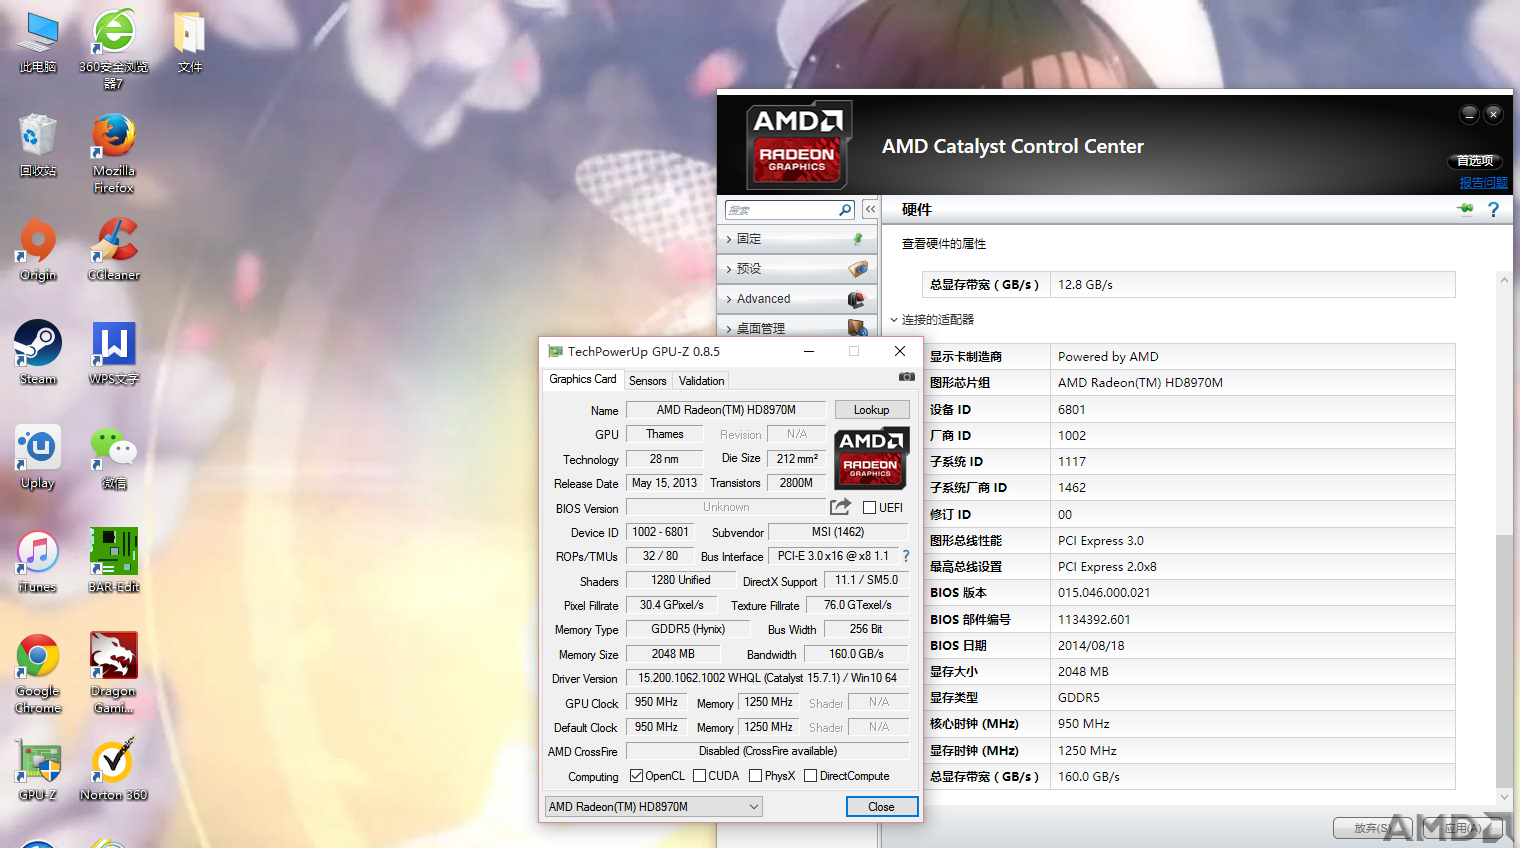Screen dimensions: 1520x848
Task: Click the Driver Version field in GPU-Z
Action: pos(767,678)
